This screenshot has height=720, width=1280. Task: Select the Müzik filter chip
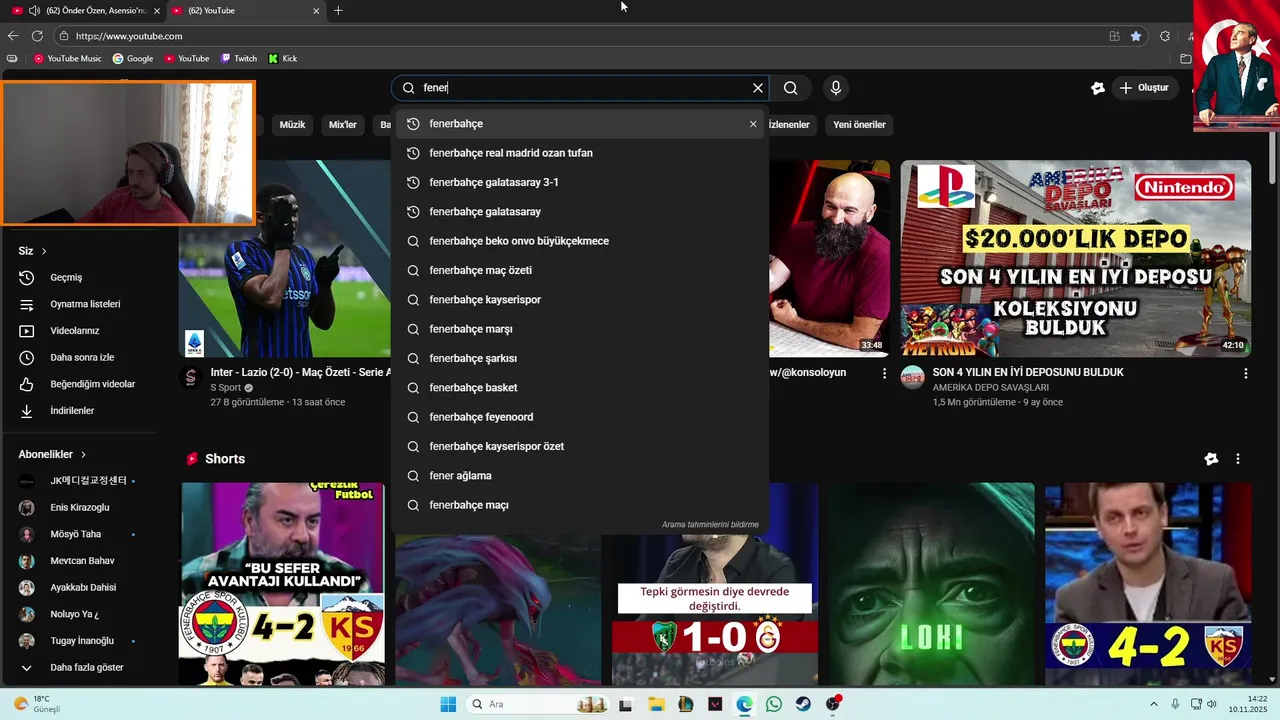point(292,125)
